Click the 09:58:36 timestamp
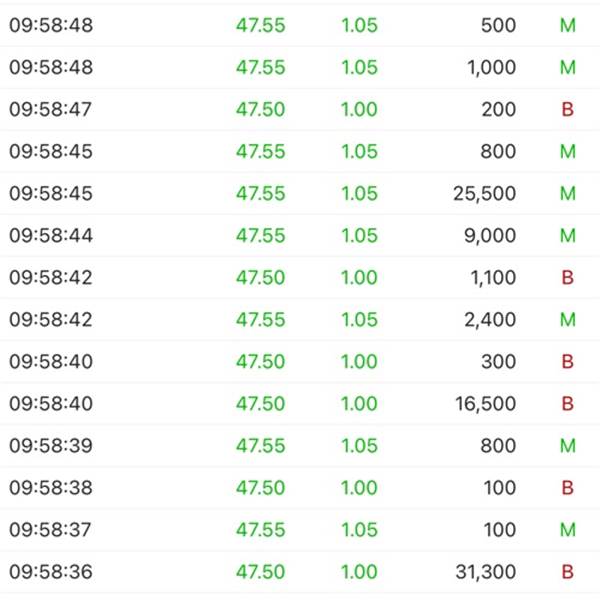The height and width of the screenshot is (600, 600). [x=51, y=572]
